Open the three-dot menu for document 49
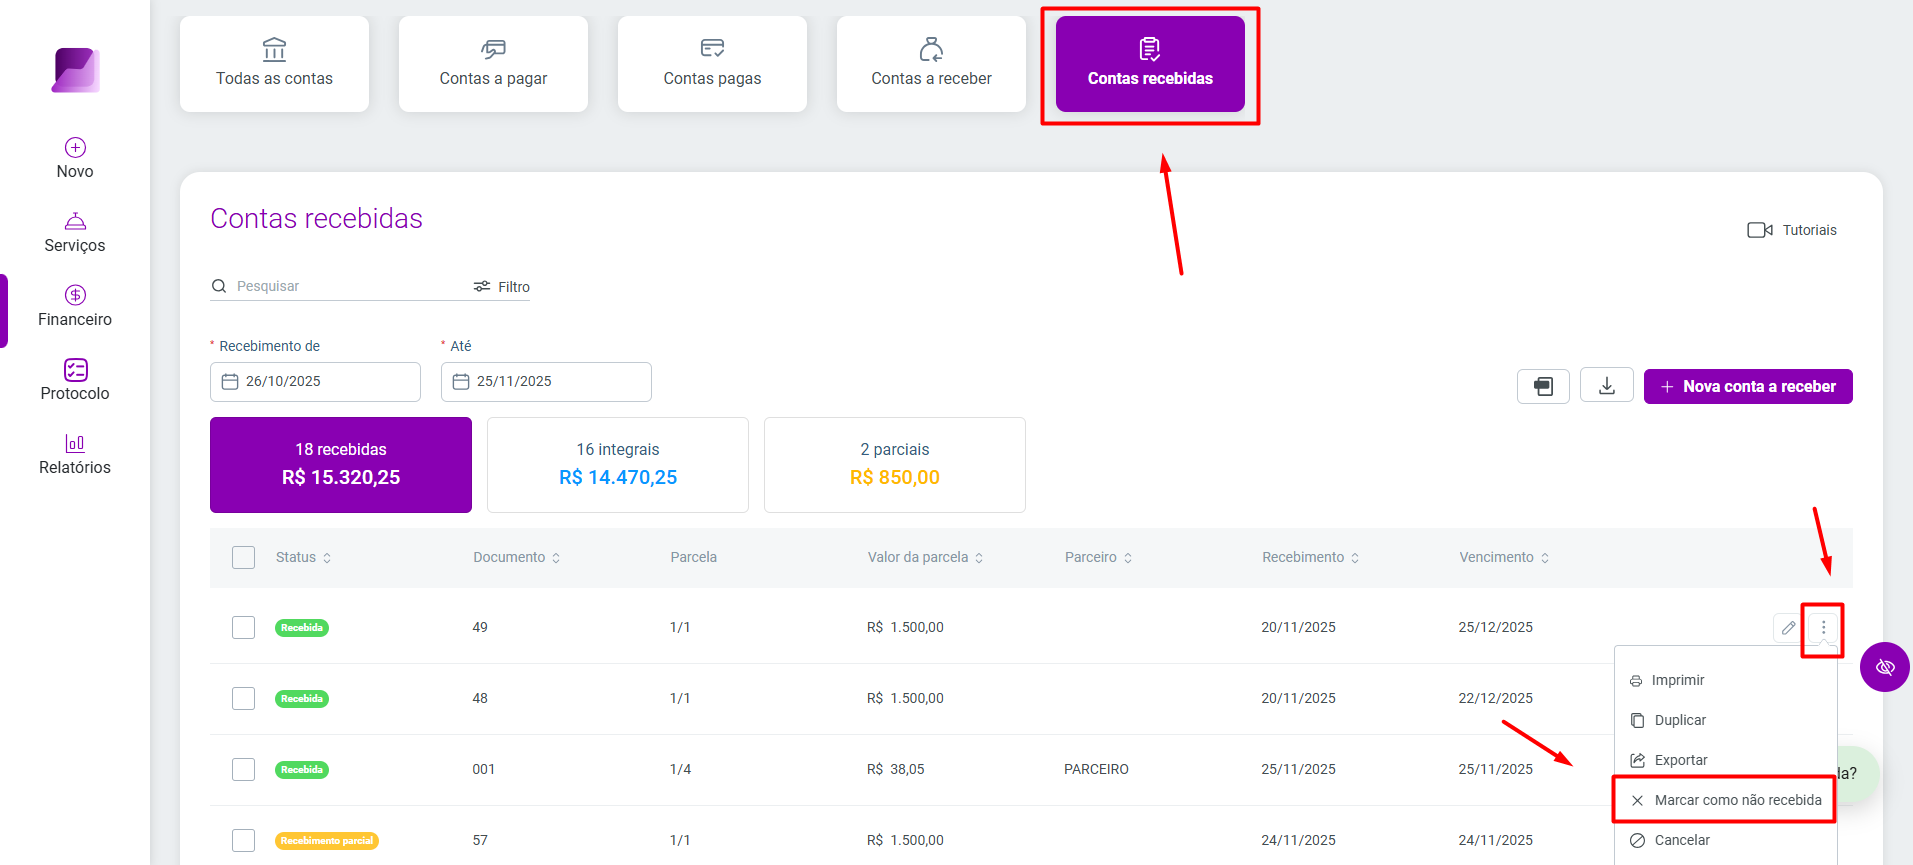This screenshot has width=1913, height=865. (x=1823, y=628)
